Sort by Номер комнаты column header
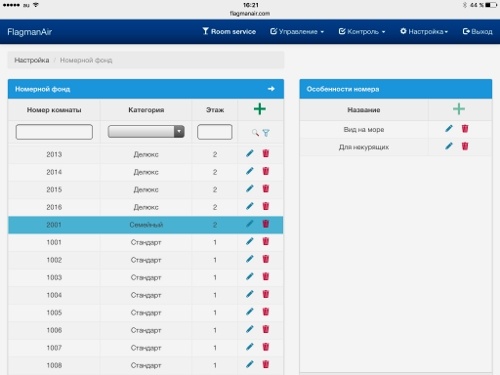The height and width of the screenshot is (375, 500). pyautogui.click(x=54, y=110)
